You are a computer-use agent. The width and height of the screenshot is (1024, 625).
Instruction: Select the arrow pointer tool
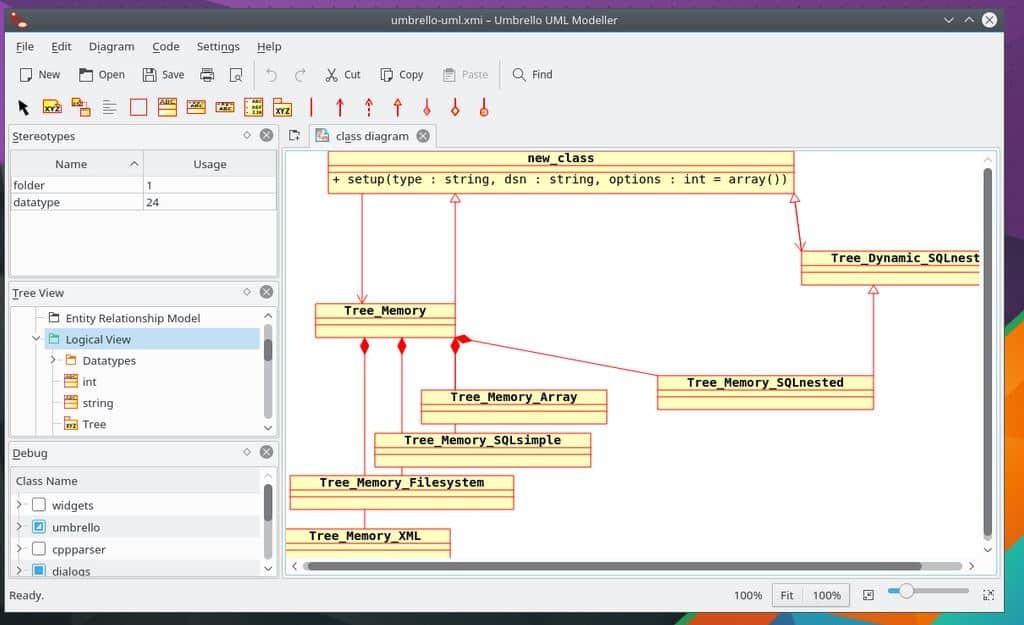point(24,107)
